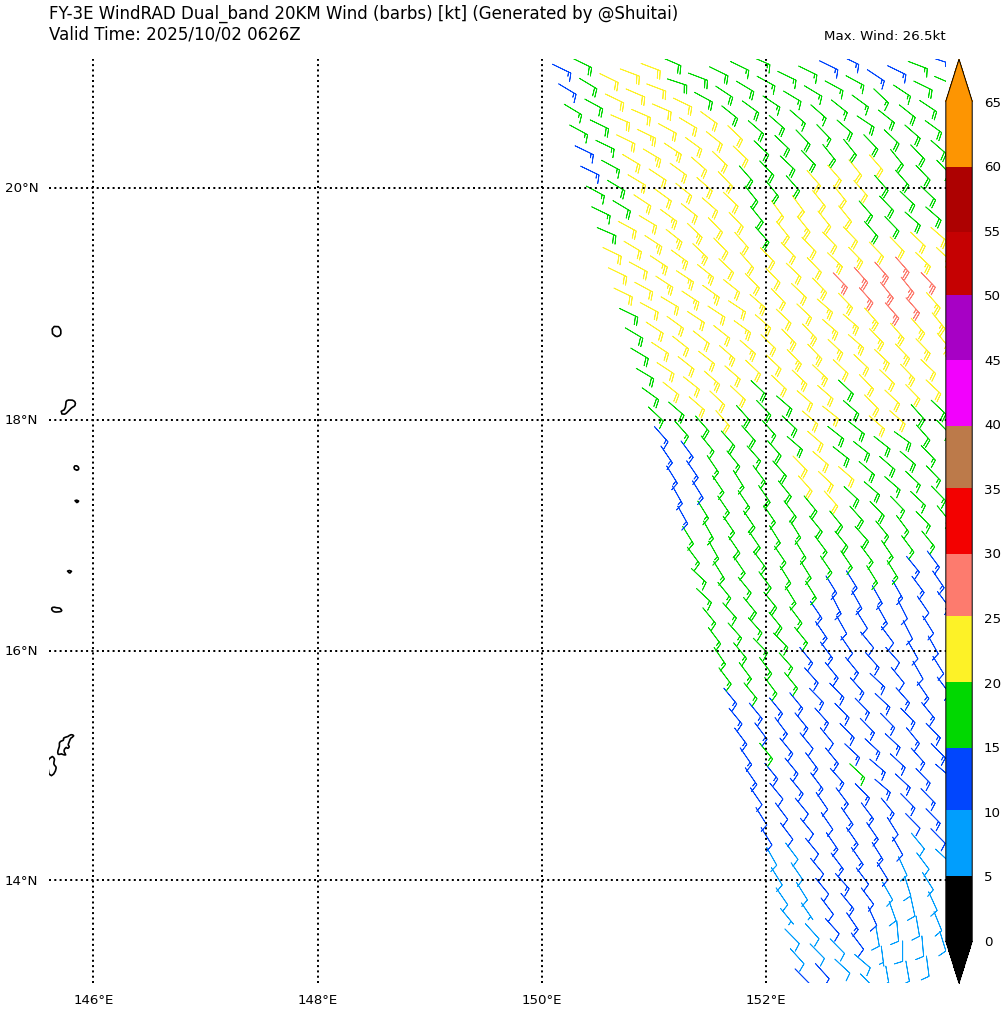
Task: Click the 148°E longitude axis label
Action: point(317,999)
